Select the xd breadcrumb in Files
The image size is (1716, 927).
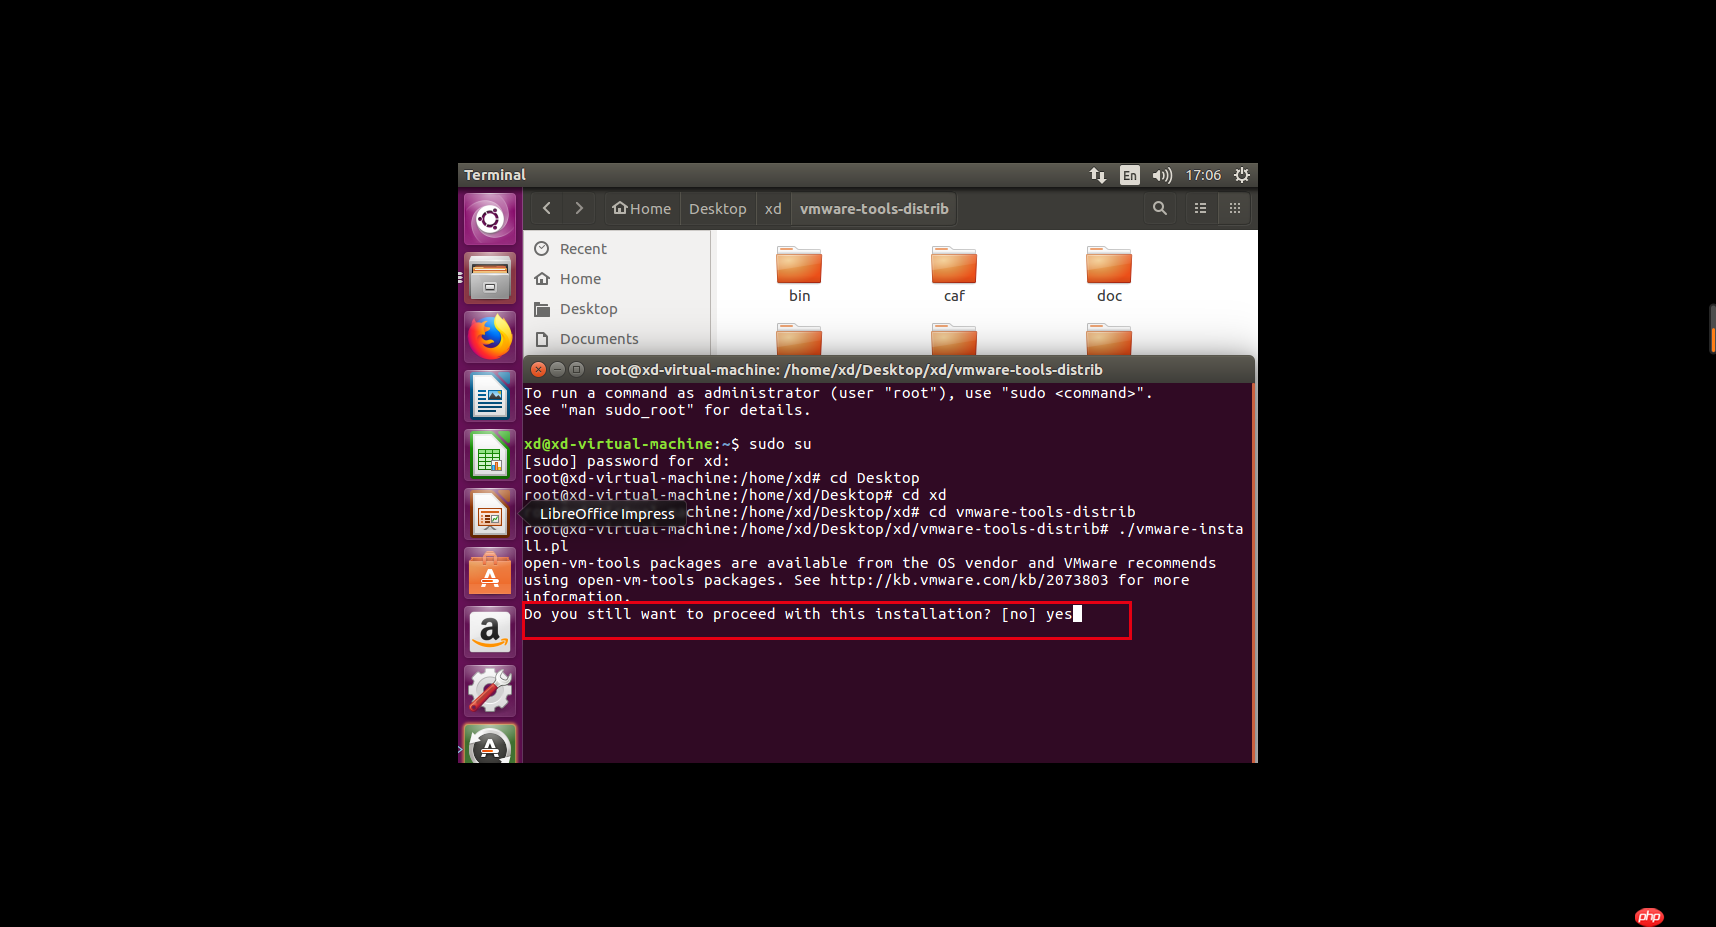(772, 208)
